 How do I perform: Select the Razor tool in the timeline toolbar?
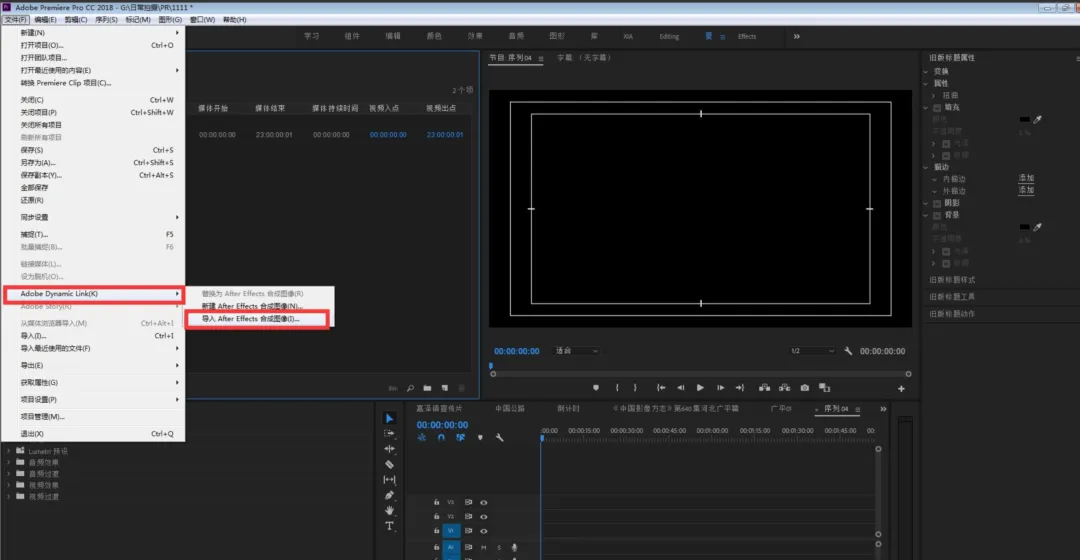click(390, 464)
